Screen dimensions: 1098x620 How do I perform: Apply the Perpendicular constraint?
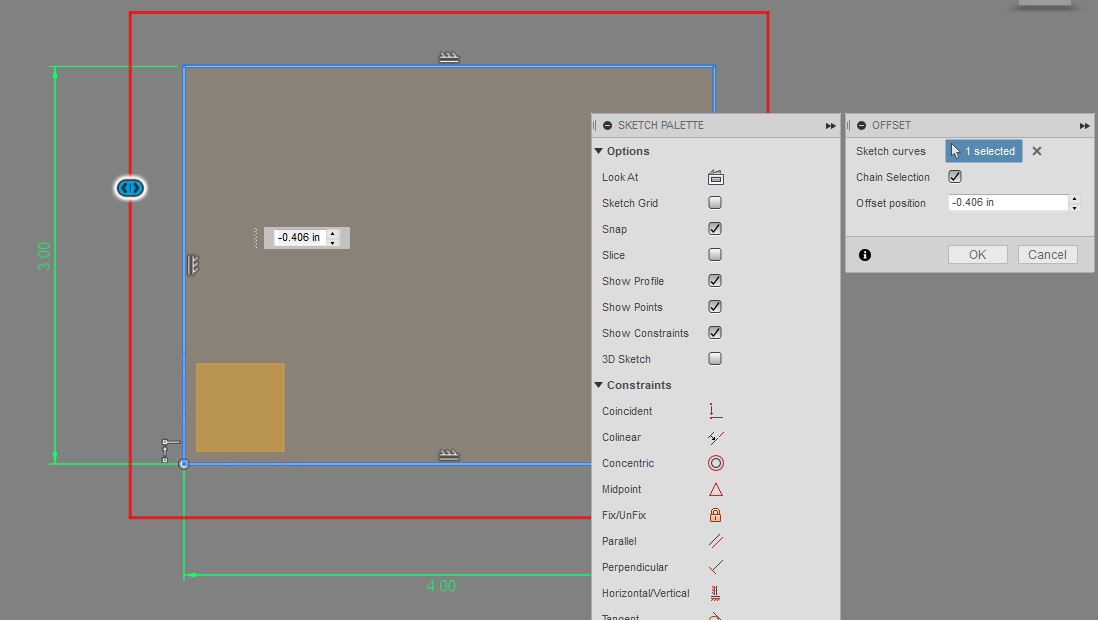pos(716,566)
